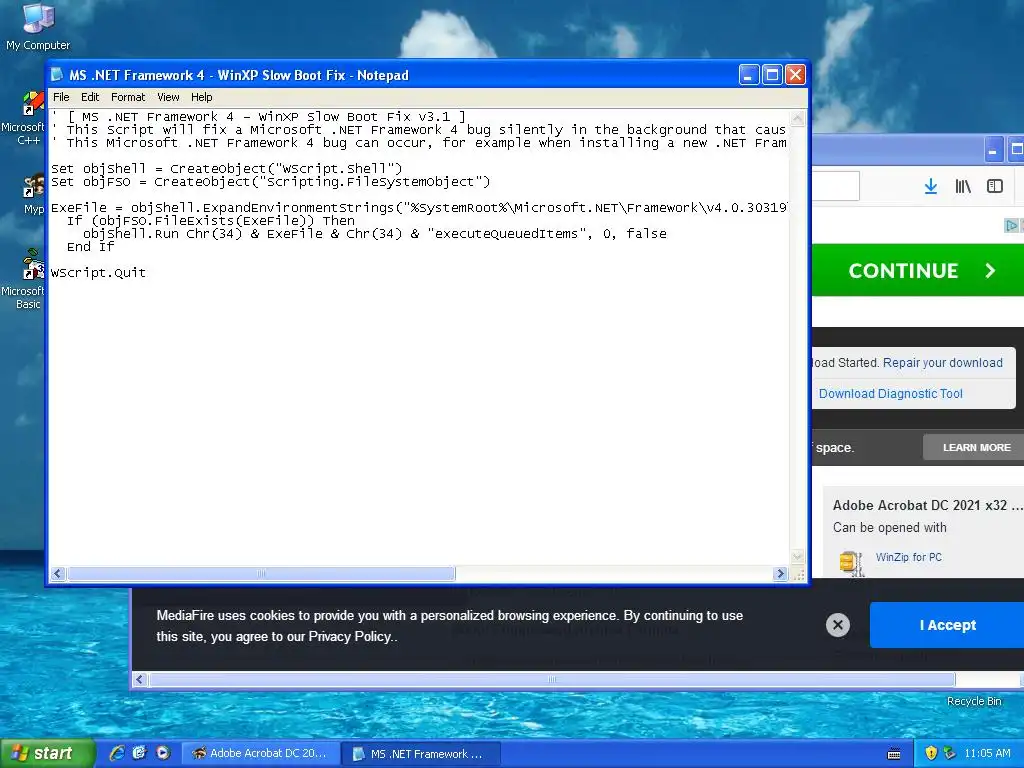Click the LEARN MORE button
The height and width of the screenshot is (768, 1024).
tap(976, 447)
